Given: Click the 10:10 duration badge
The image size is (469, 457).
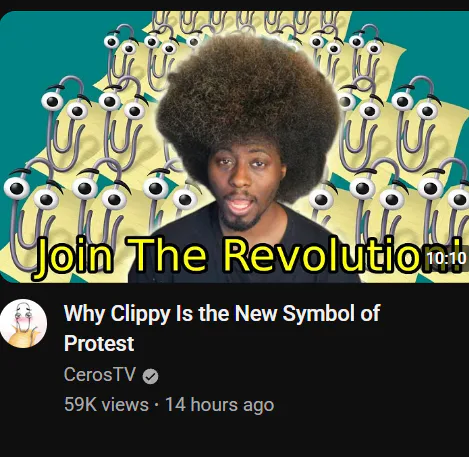Looking at the screenshot, I should [x=446, y=258].
